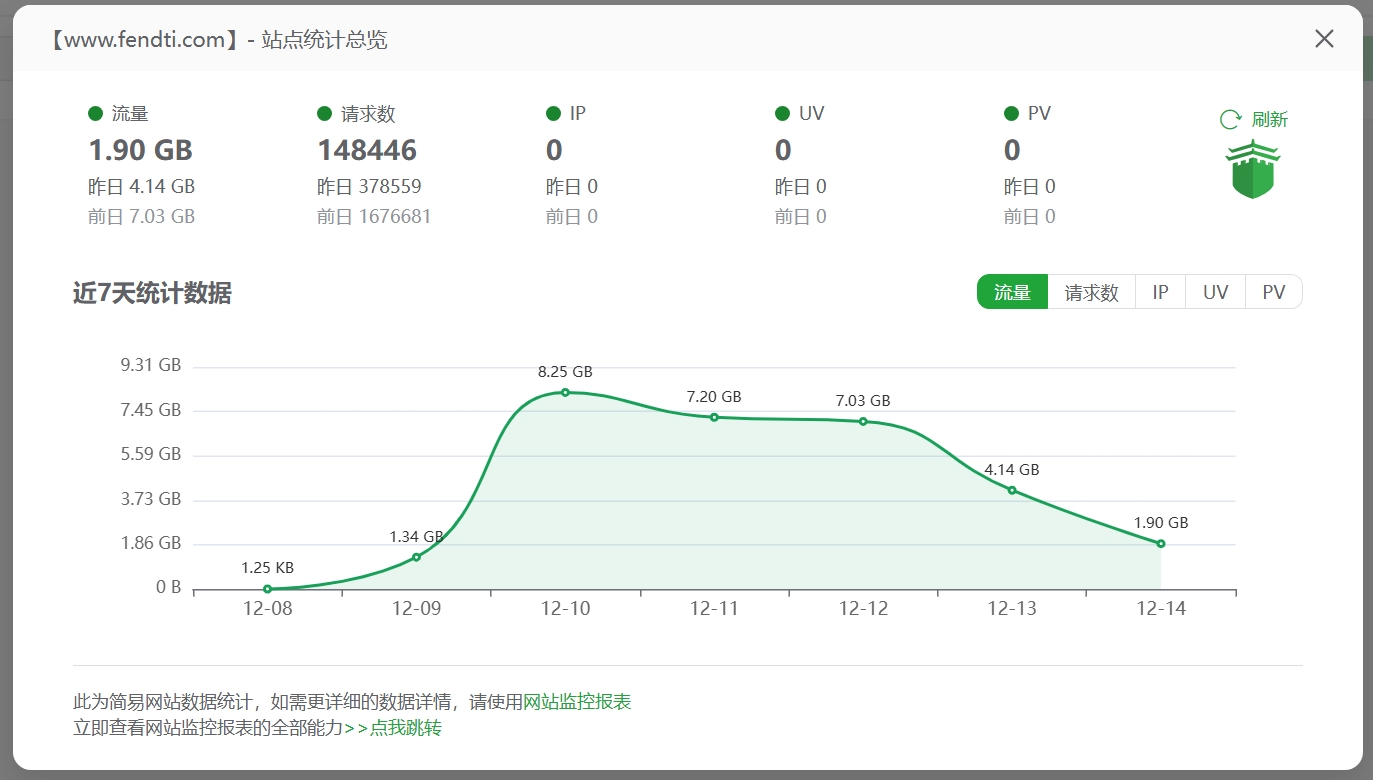Click the 12-14 x-axis date label

pyautogui.click(x=1161, y=608)
